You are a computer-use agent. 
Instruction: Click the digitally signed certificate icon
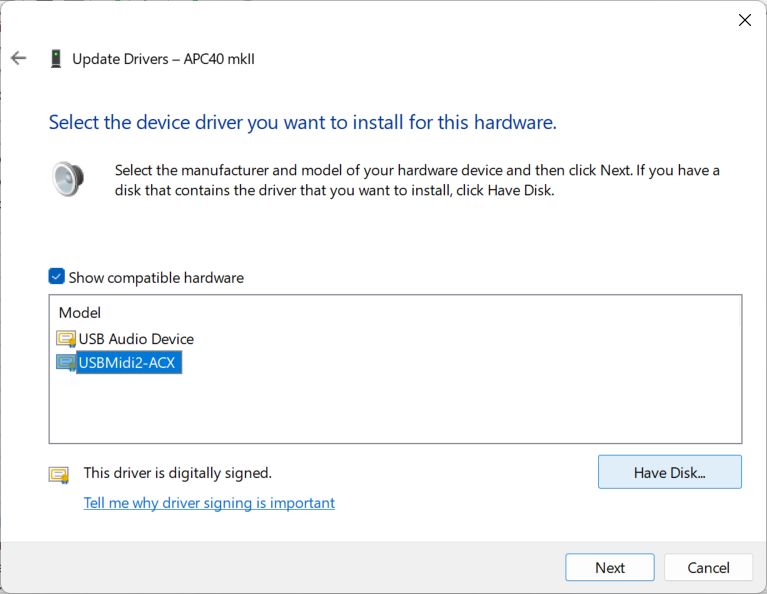59,474
